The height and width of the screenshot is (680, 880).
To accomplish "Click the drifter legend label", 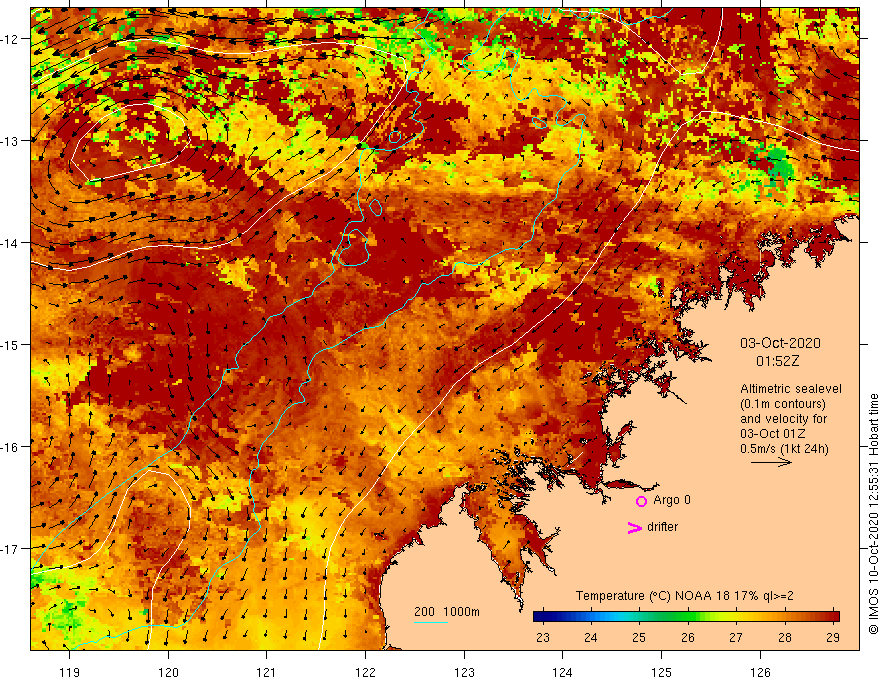I will (x=662, y=527).
